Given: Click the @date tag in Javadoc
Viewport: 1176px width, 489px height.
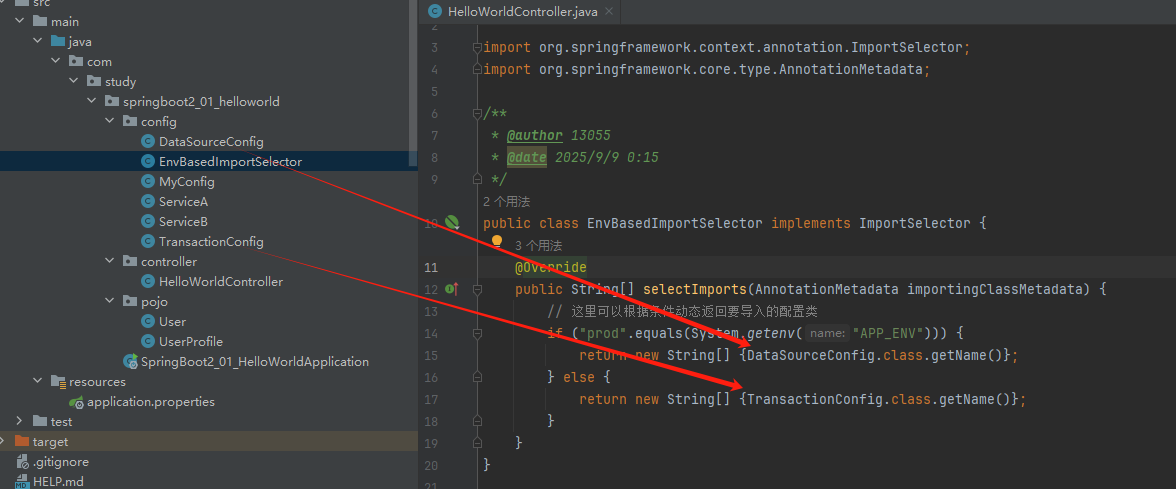Looking at the screenshot, I should 526,158.
